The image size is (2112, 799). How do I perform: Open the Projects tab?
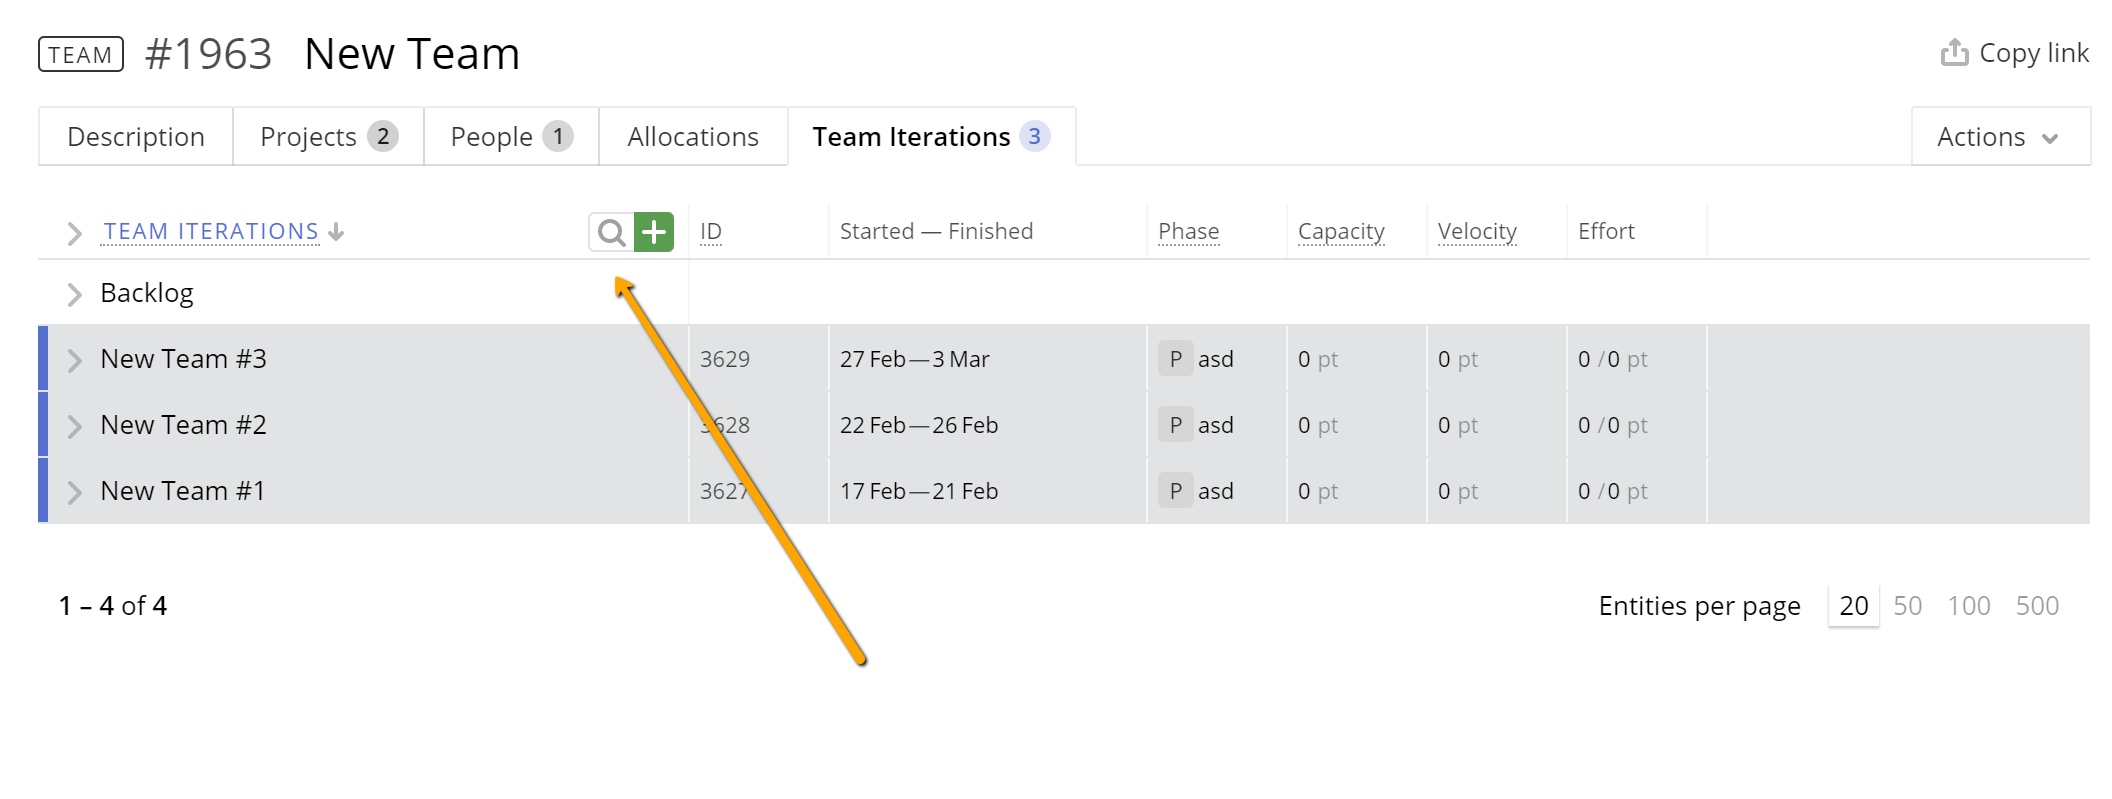328,137
